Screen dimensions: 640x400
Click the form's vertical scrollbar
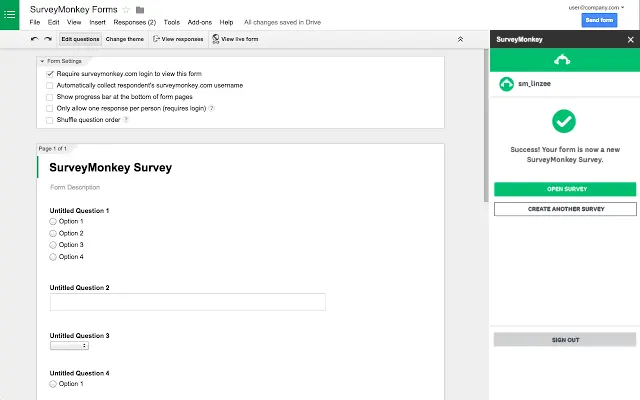coord(486,125)
